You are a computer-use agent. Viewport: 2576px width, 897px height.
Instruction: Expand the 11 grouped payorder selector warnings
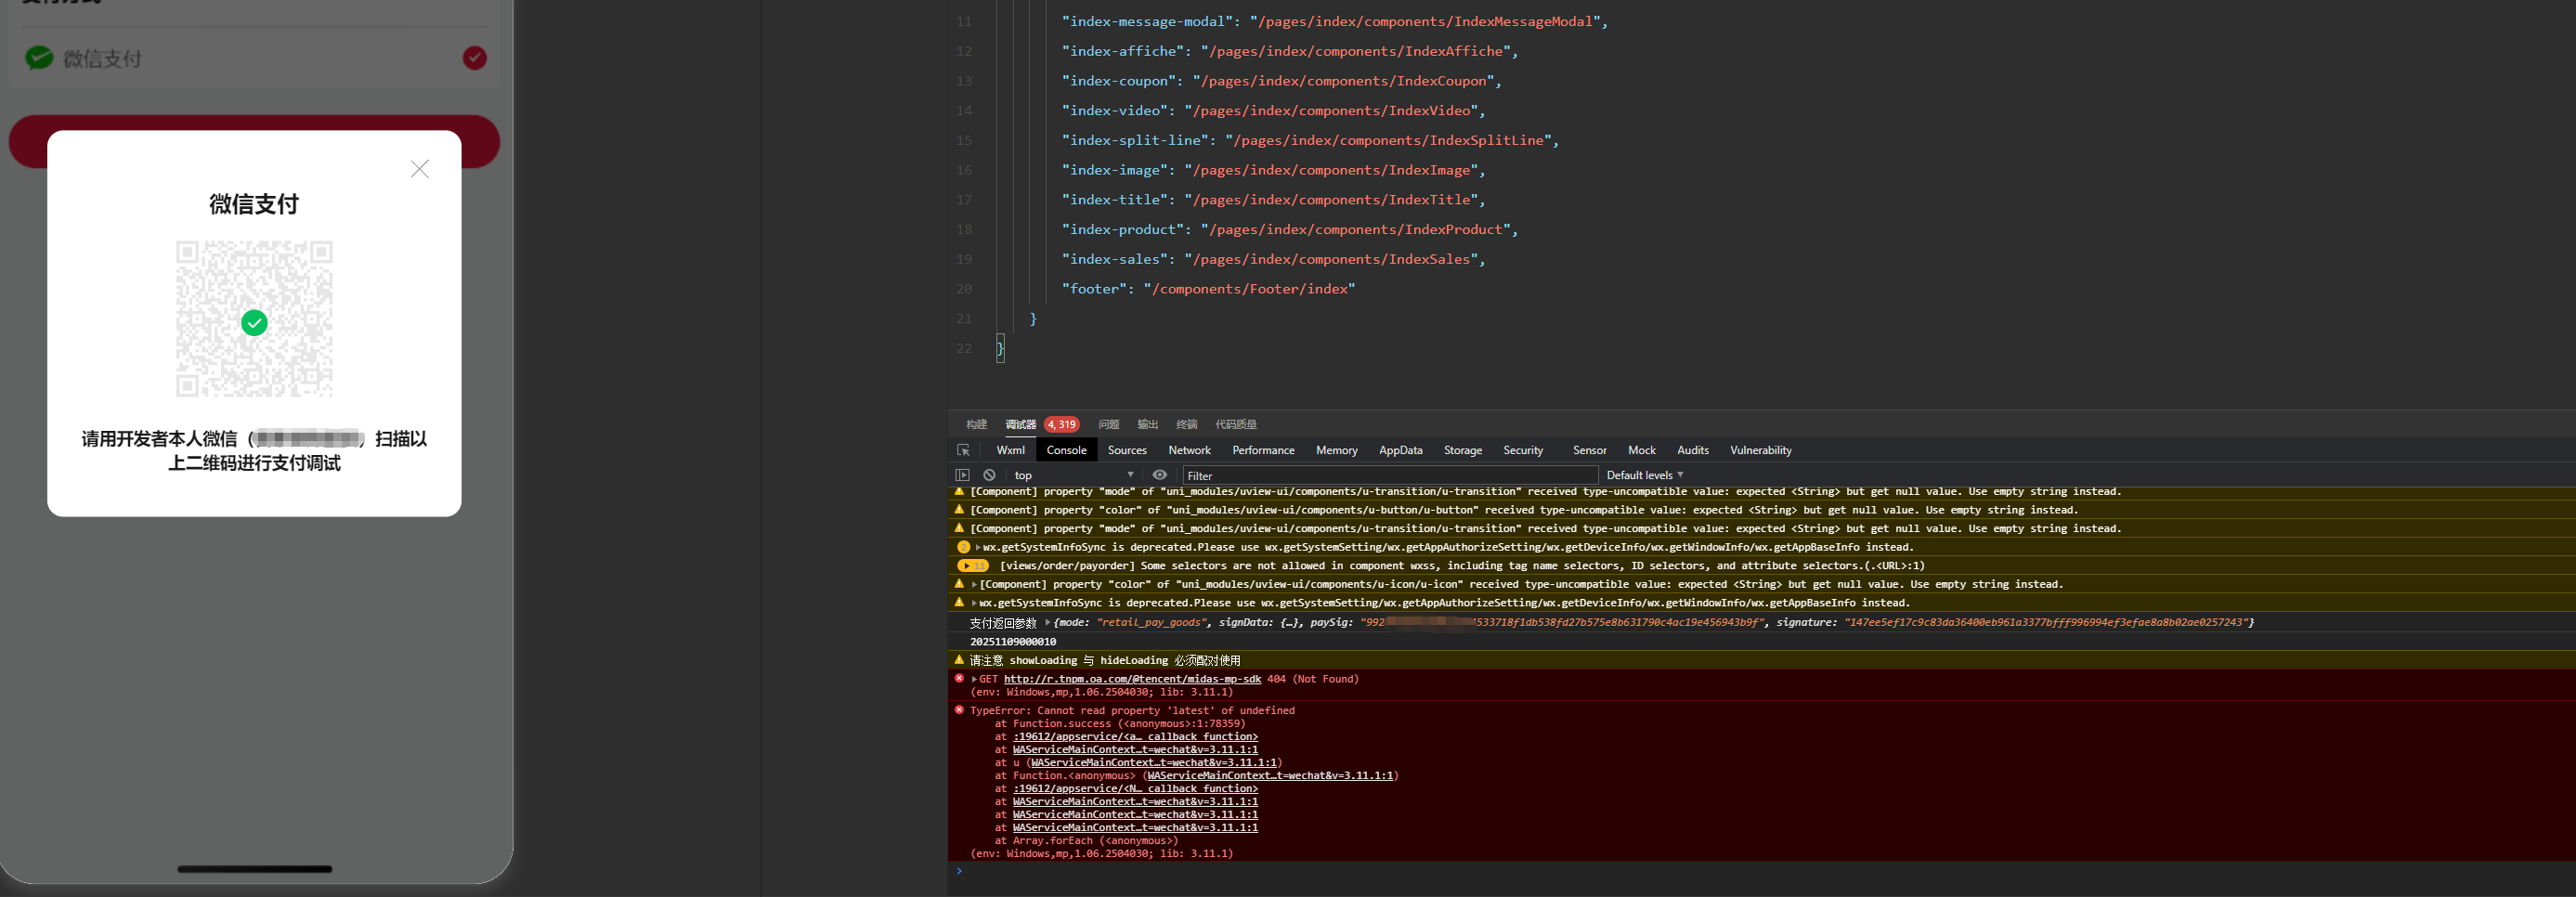[x=972, y=566]
